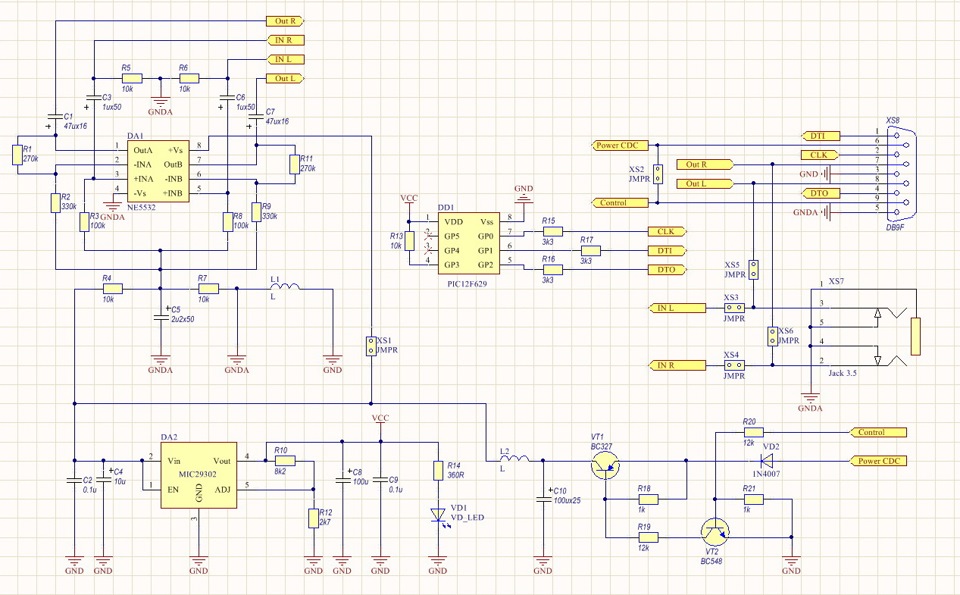Click resistor R21 1k symbol
This screenshot has width=960, height=595.
tap(753, 500)
